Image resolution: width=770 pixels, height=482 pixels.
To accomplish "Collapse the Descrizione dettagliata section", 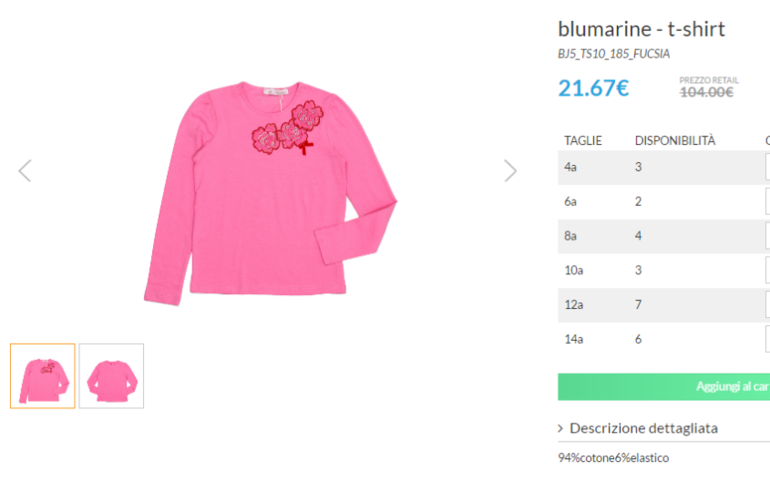I will click(643, 428).
